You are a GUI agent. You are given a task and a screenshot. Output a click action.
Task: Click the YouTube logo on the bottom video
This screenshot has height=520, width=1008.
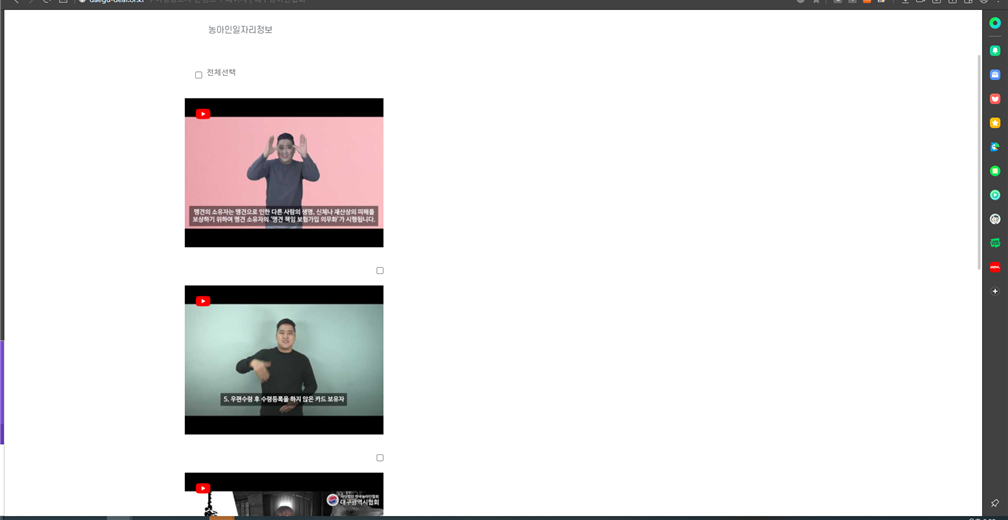[203, 488]
